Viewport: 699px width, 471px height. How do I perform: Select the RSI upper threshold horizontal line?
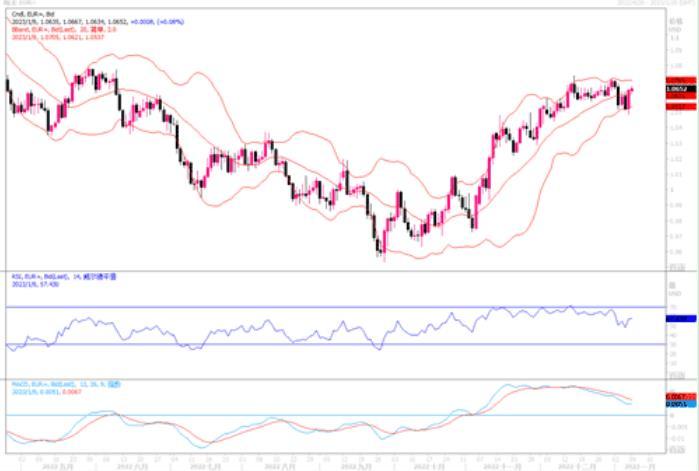click(300, 307)
